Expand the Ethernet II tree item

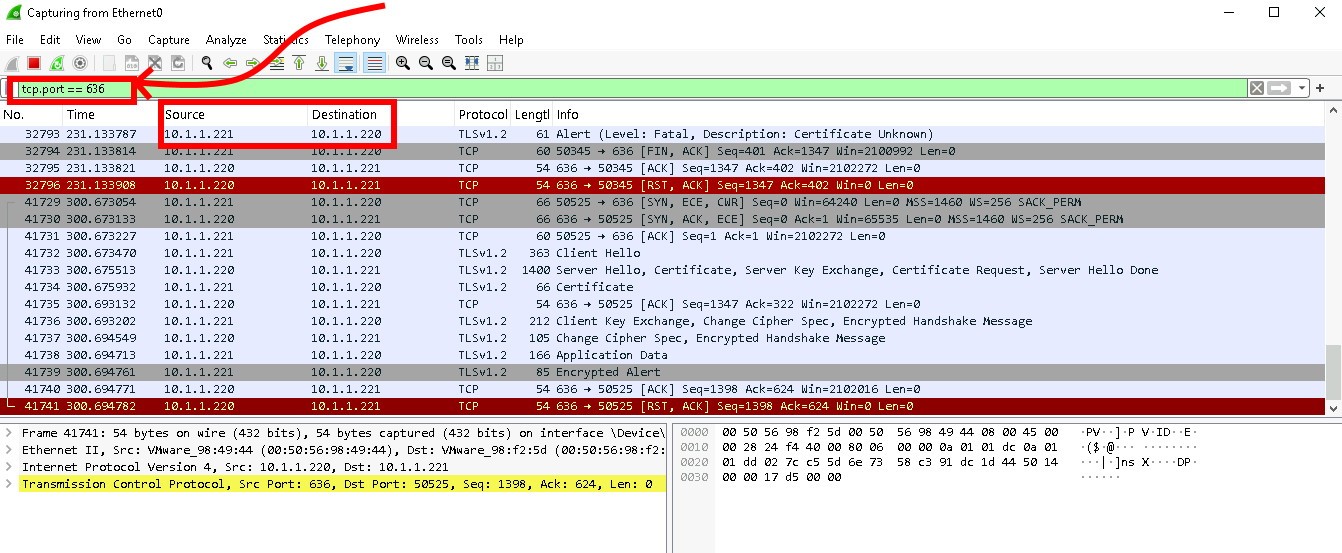[10, 450]
